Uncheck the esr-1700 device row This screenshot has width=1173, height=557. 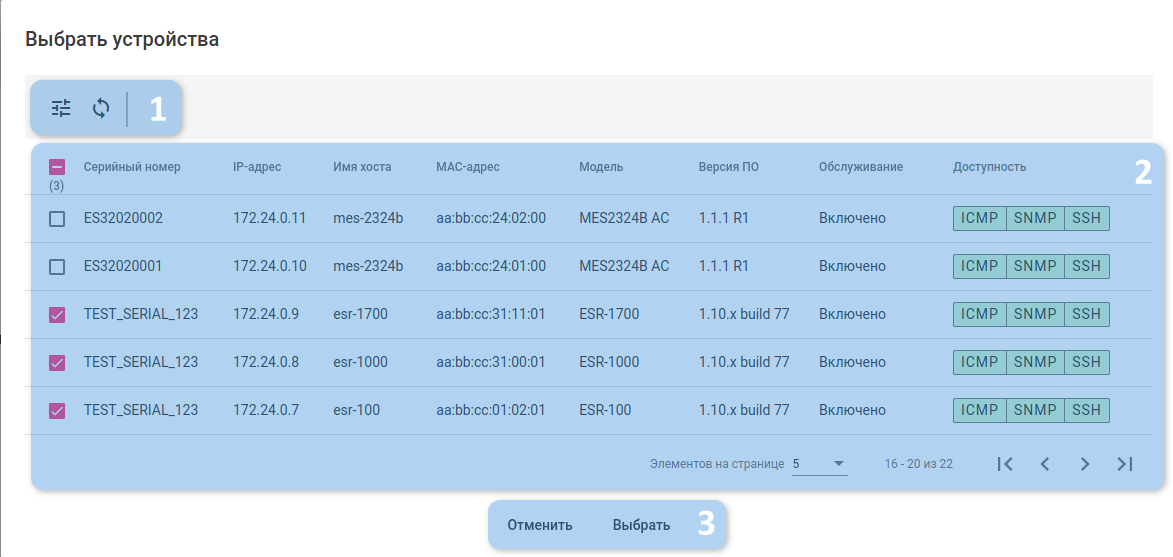pos(57,315)
